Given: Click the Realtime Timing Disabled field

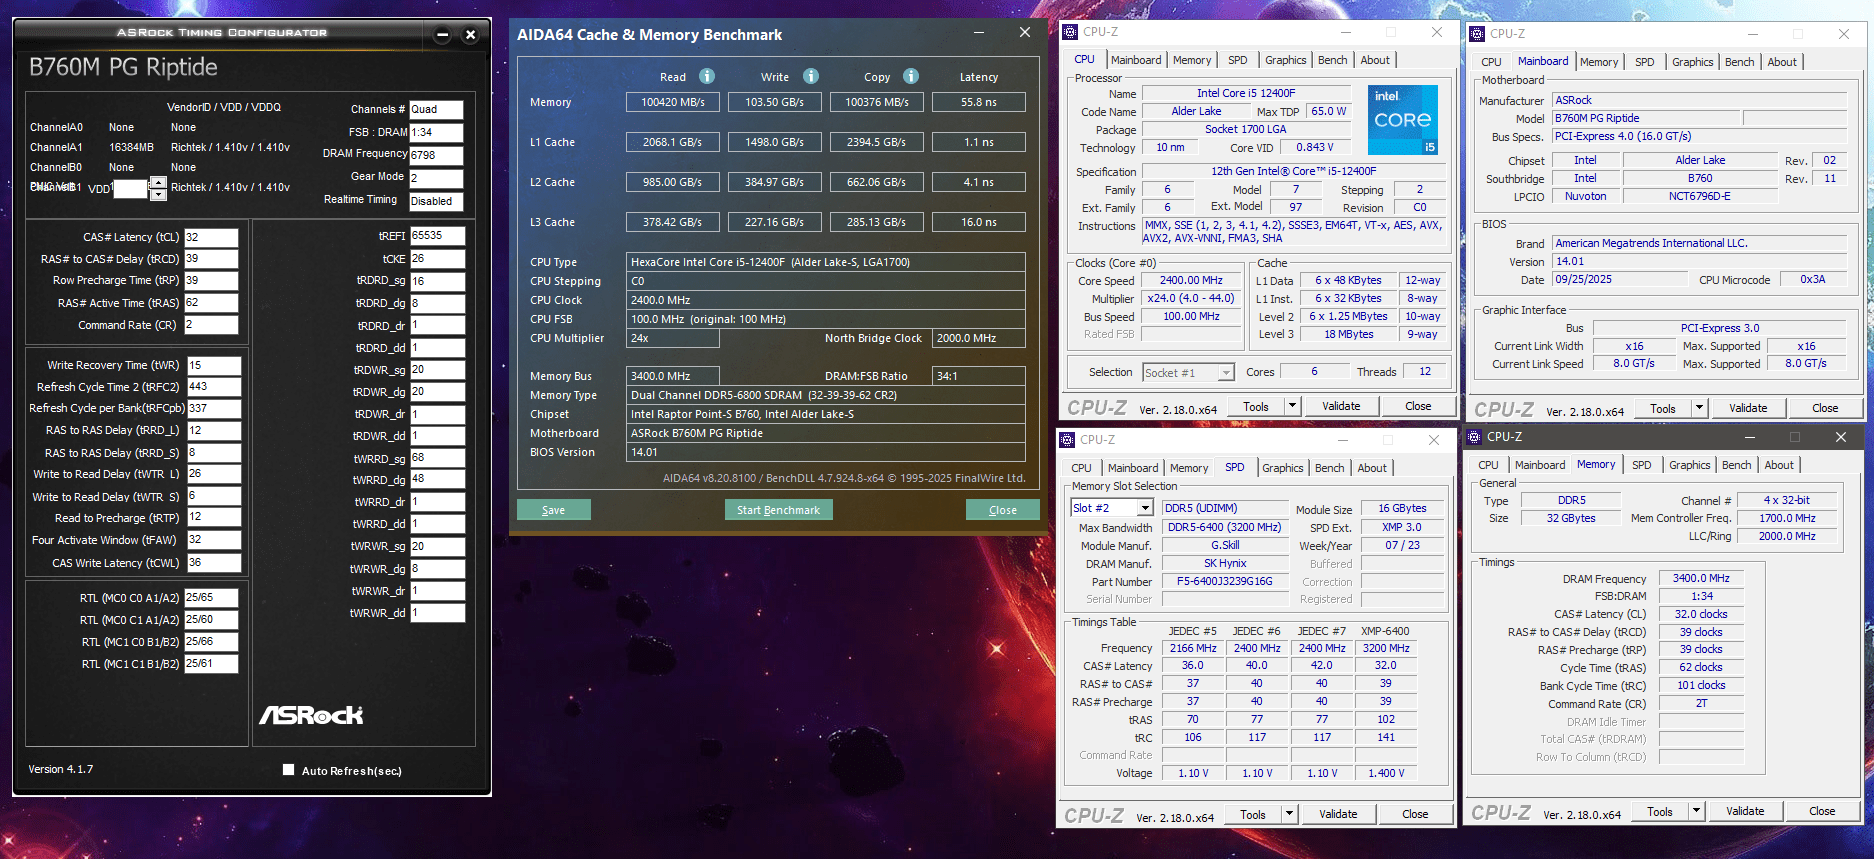Looking at the screenshot, I should point(436,201).
